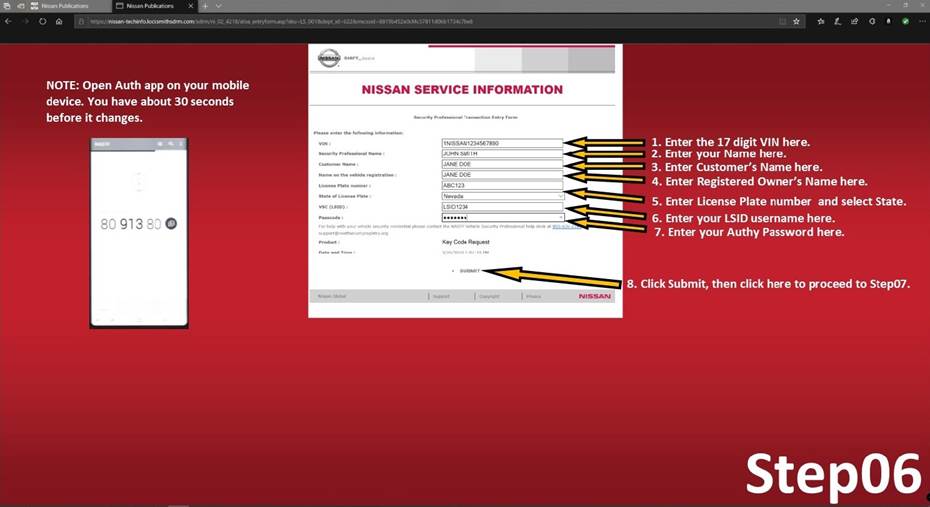This screenshot has height=507, width=930.
Task: Click the 'NISSAN SERVICE INFORMATION' heading
Action: [x=462, y=90]
